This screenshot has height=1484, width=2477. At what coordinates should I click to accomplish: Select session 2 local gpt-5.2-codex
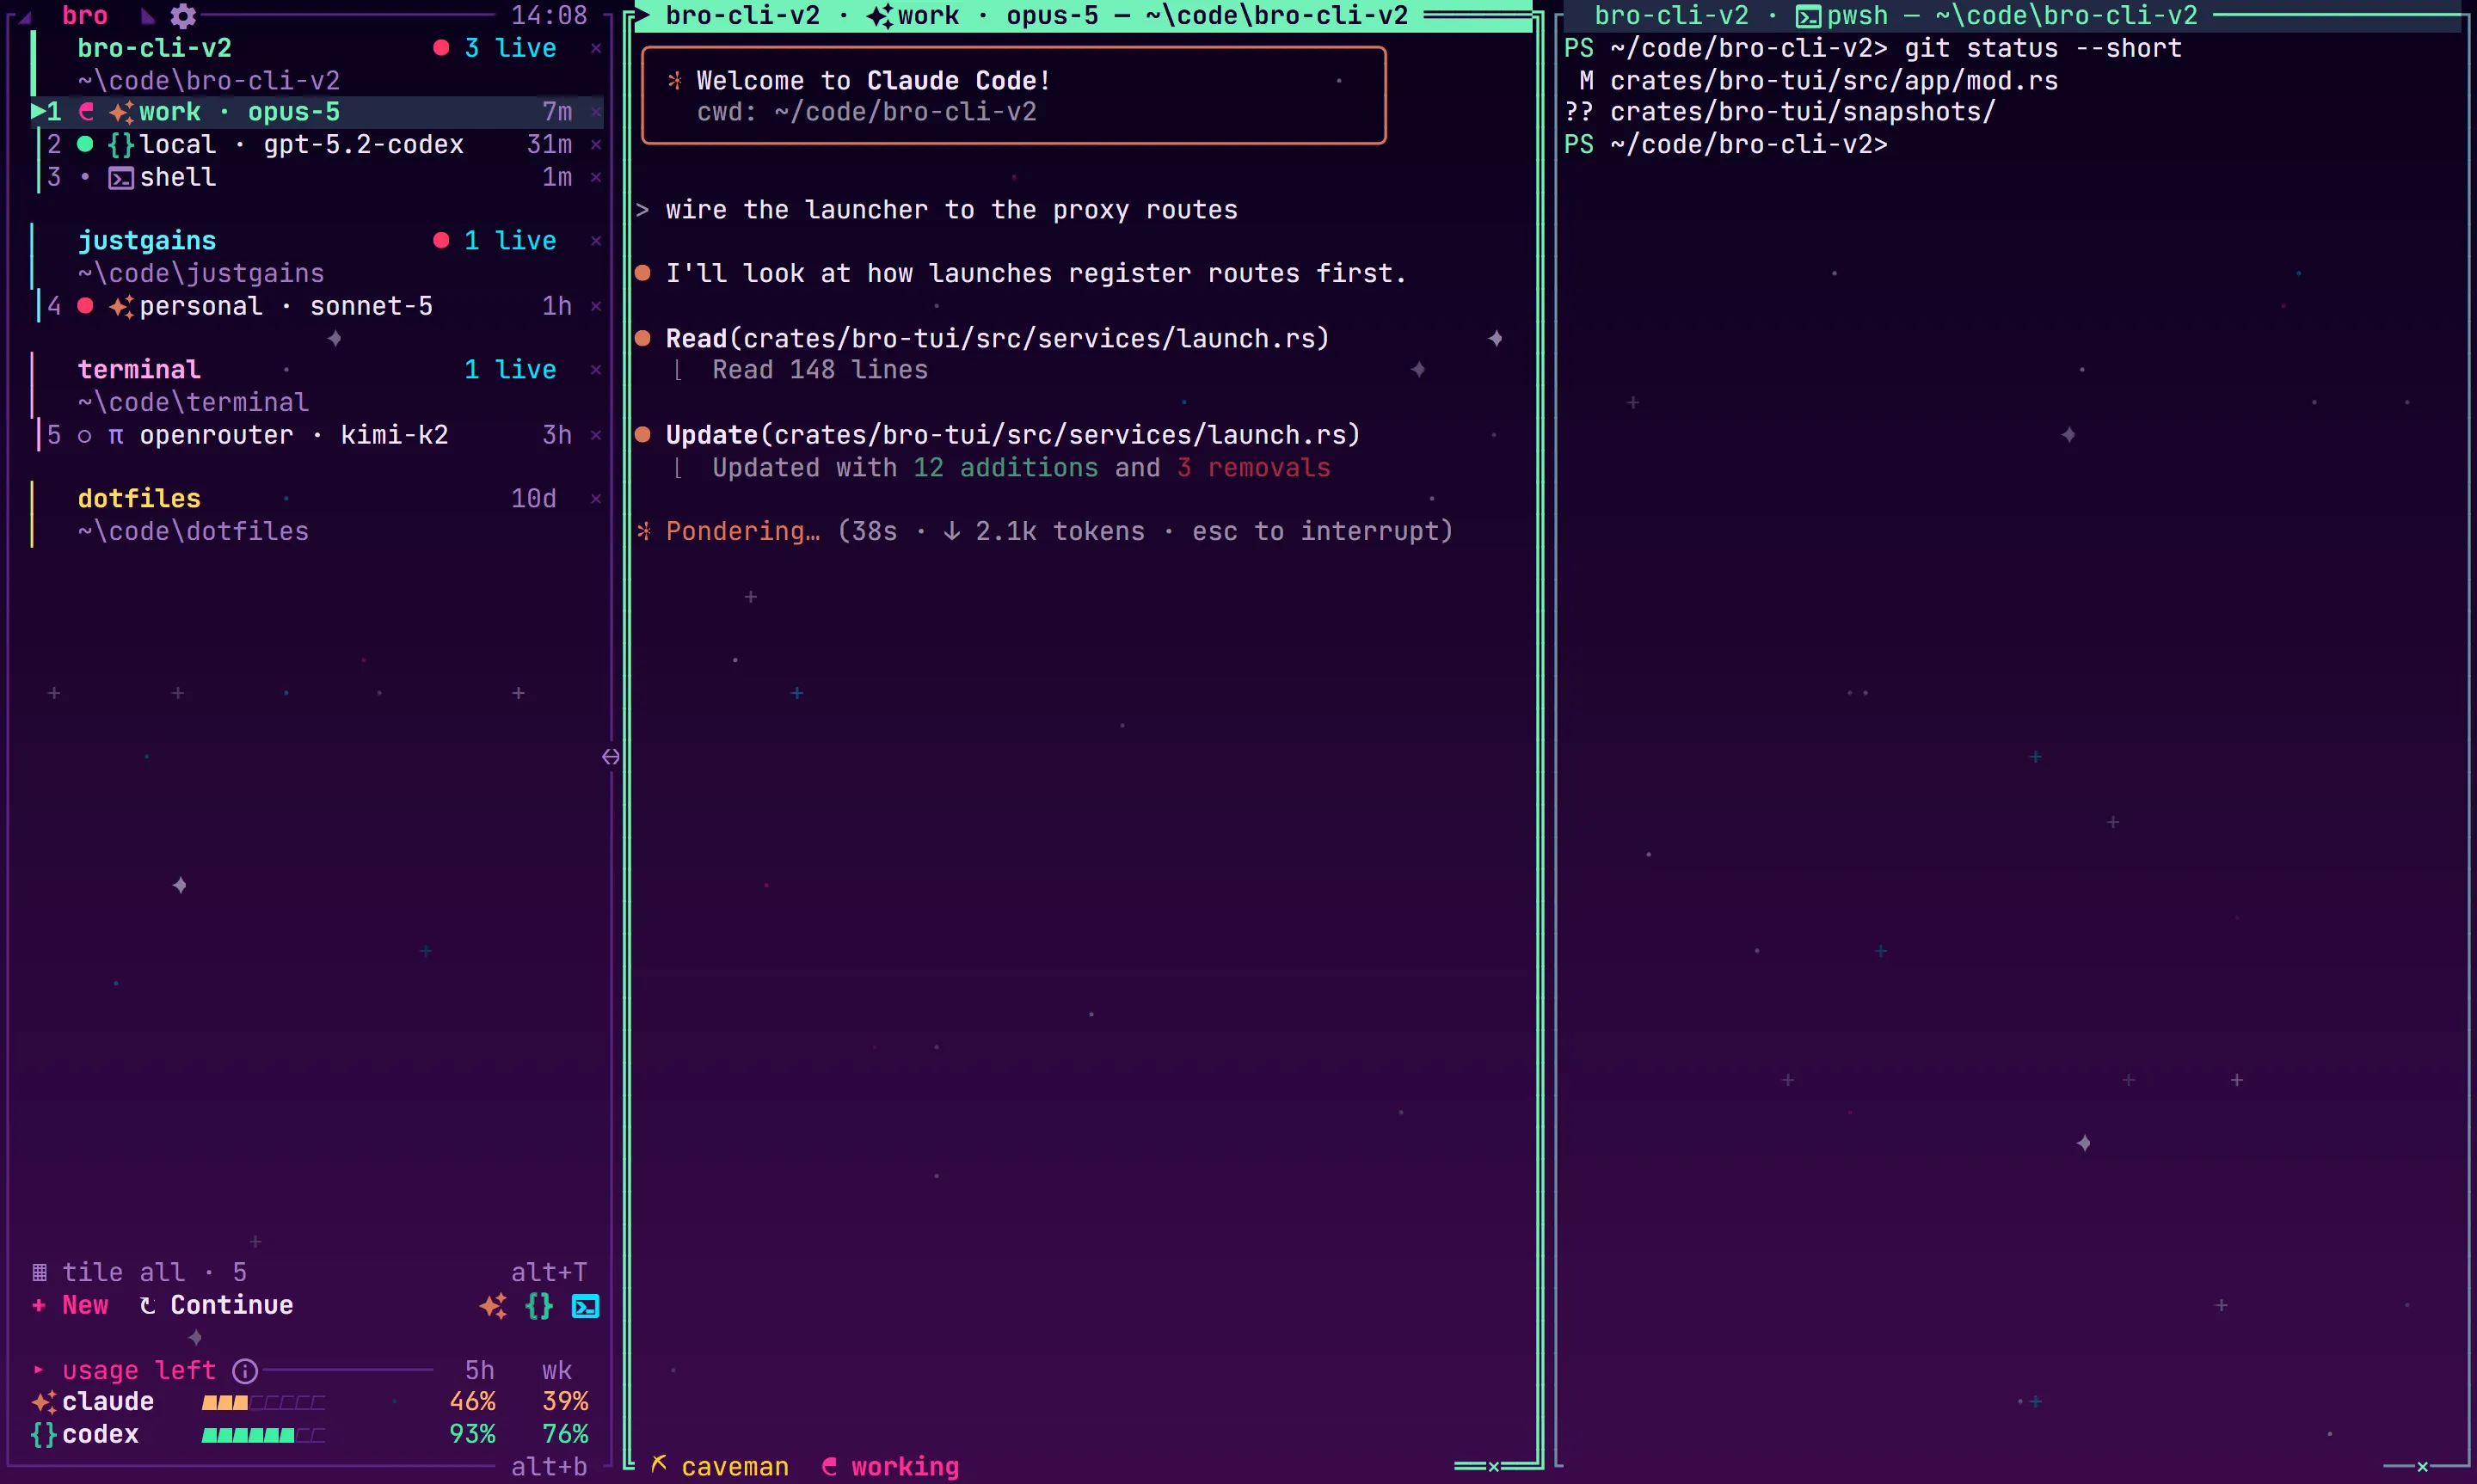[x=317, y=145]
